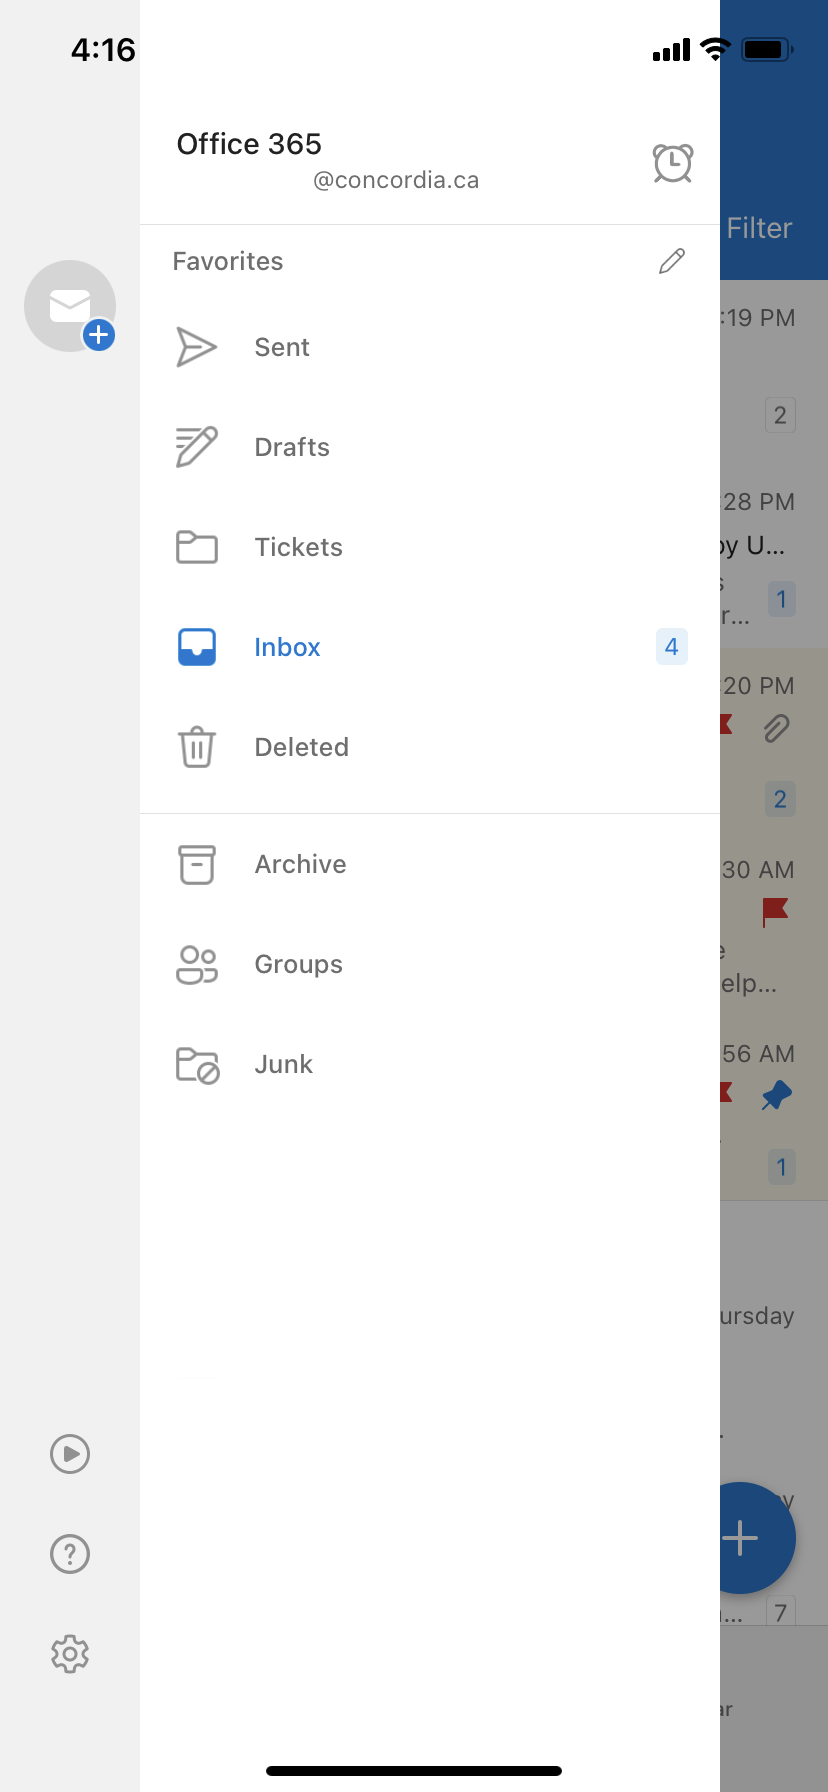Screen dimensions: 828x1792
Task: Click the Deleted trash can icon
Action: 196,747
